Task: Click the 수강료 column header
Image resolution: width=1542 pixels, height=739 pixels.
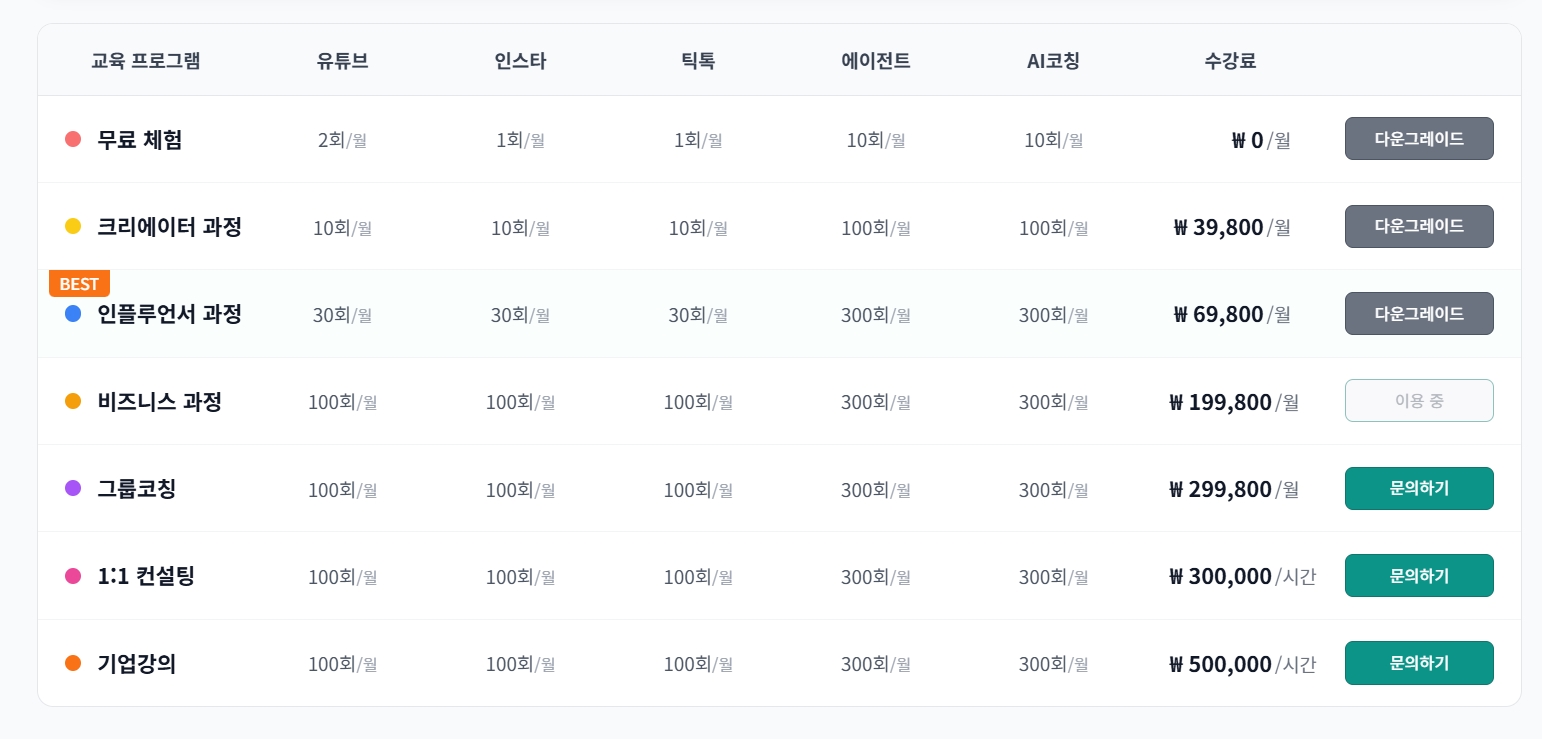Action: pyautogui.click(x=1230, y=61)
